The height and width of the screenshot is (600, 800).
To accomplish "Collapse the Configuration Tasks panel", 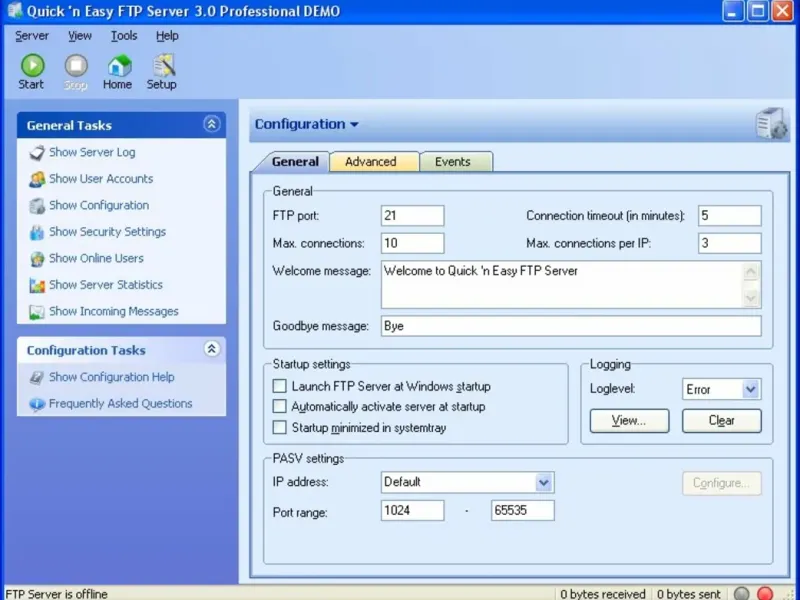I will [x=212, y=348].
